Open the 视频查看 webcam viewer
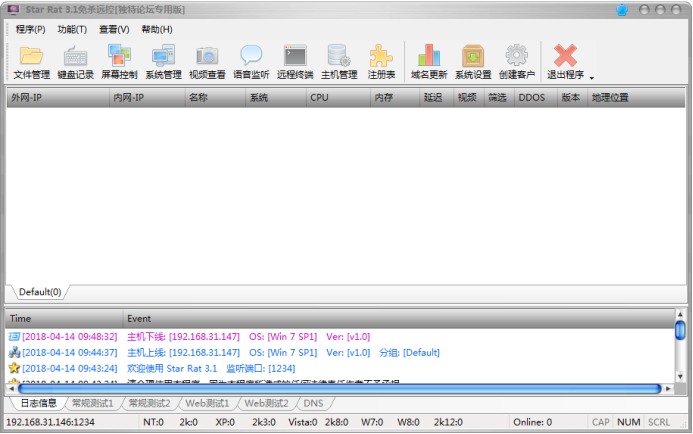The width and height of the screenshot is (693, 434). pyautogui.click(x=207, y=62)
